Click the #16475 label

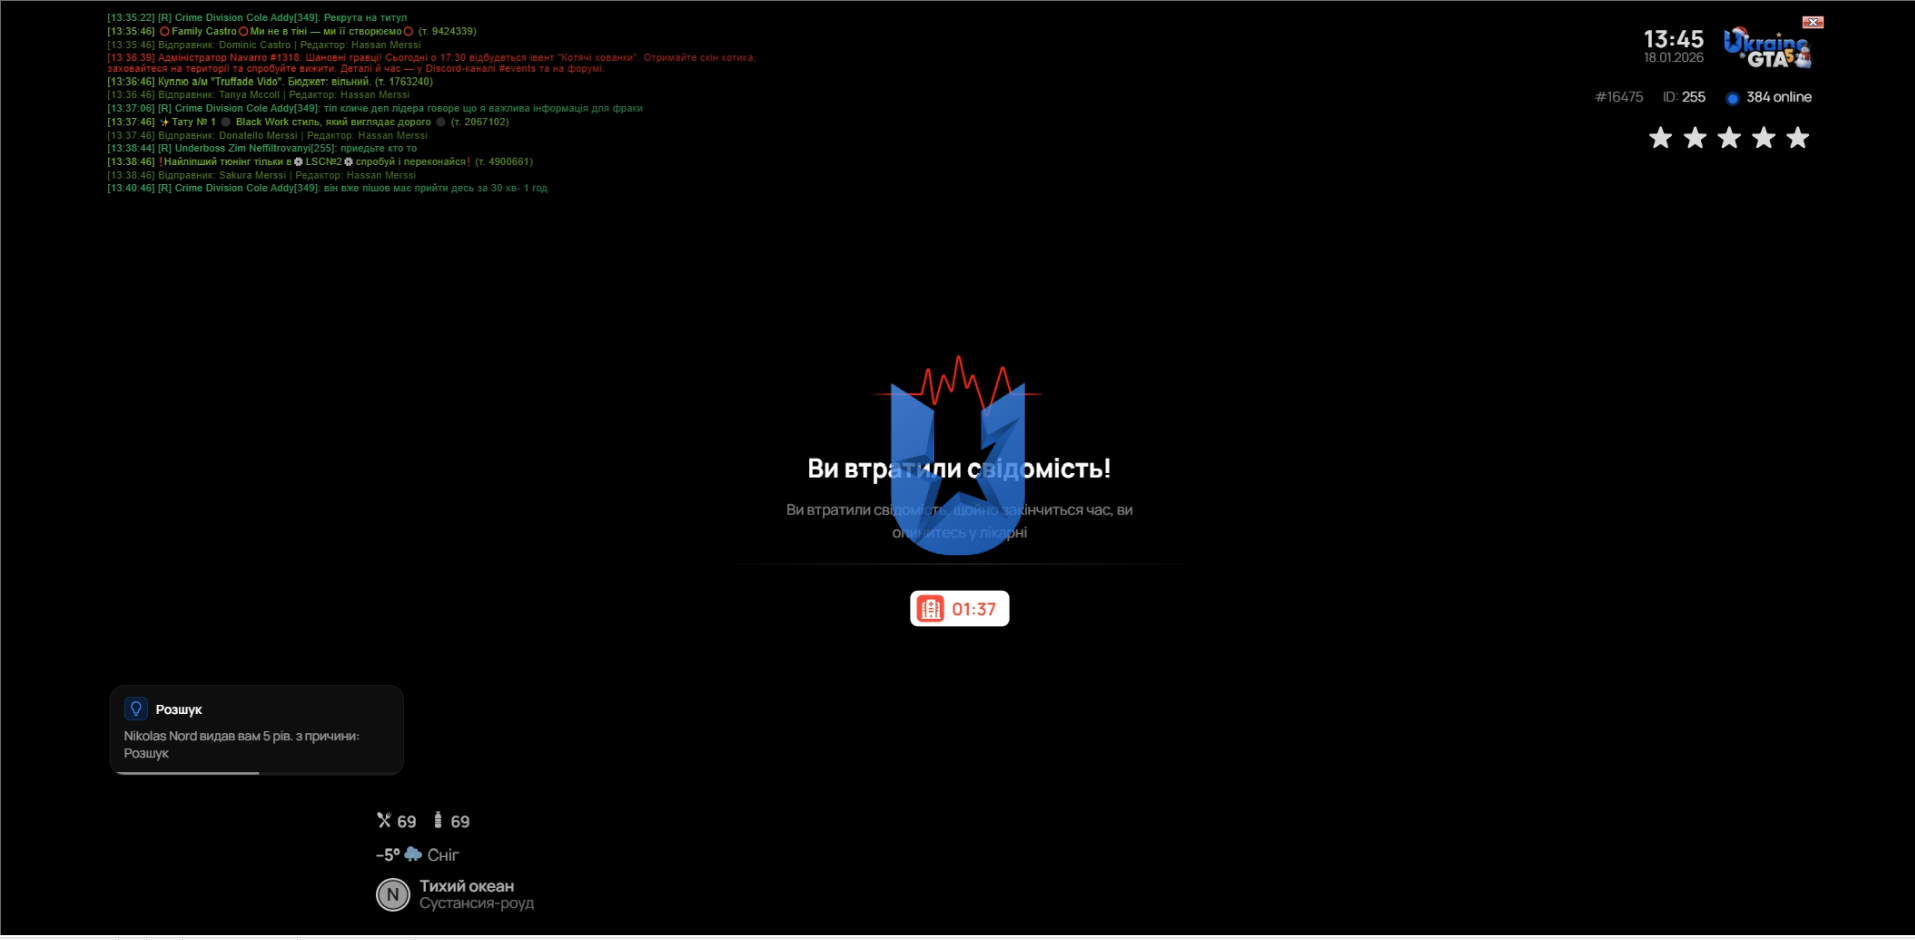coord(1619,97)
